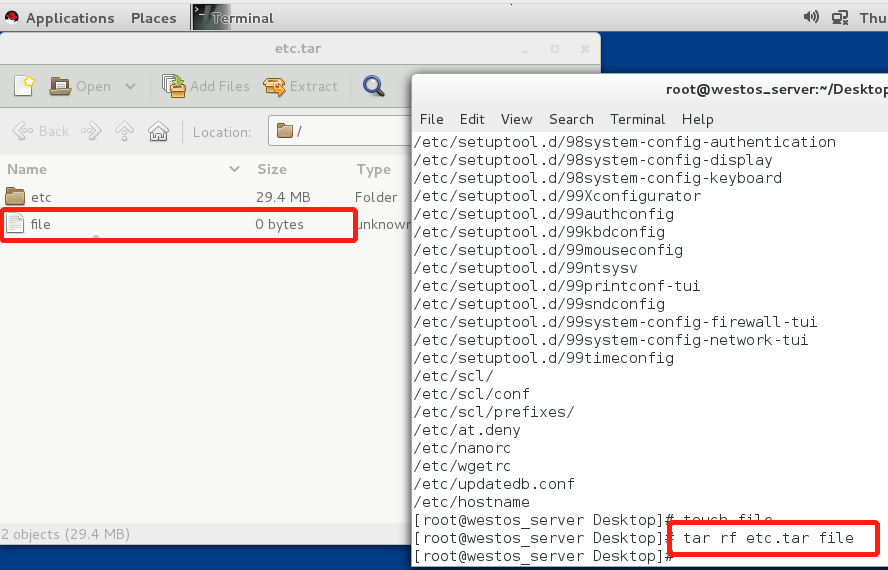Screen dimensions: 888x570
Task: Click the etc.tar window title bar
Action: [x=298, y=49]
